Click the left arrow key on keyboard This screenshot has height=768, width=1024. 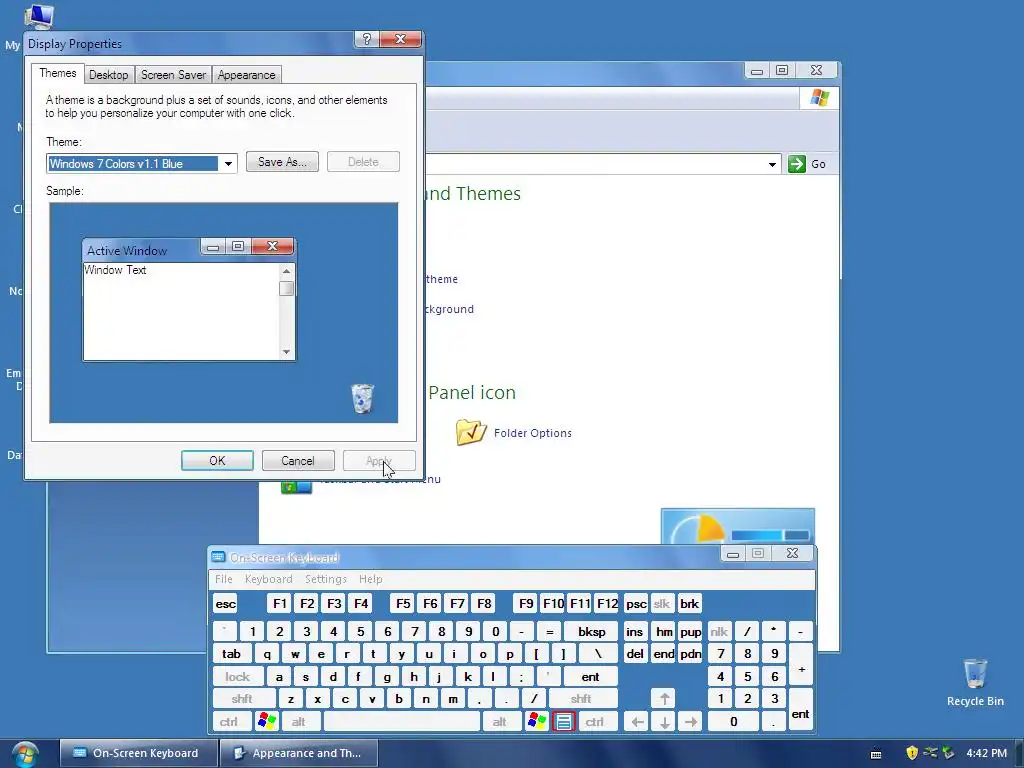coord(637,721)
